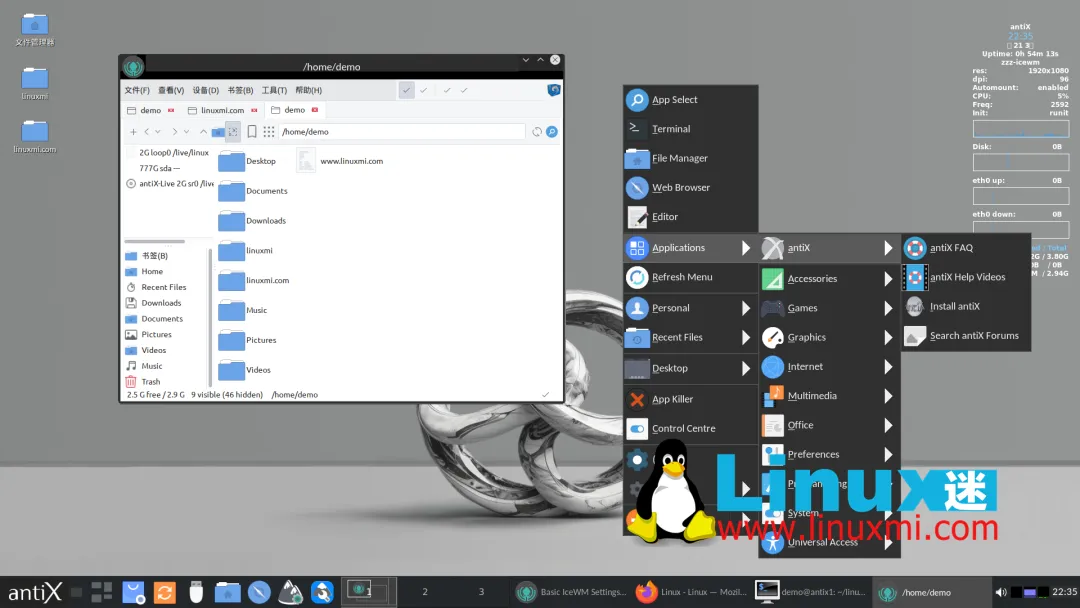The width and height of the screenshot is (1080, 608).
Task: Expand the Games submenu arrow
Action: click(889, 308)
